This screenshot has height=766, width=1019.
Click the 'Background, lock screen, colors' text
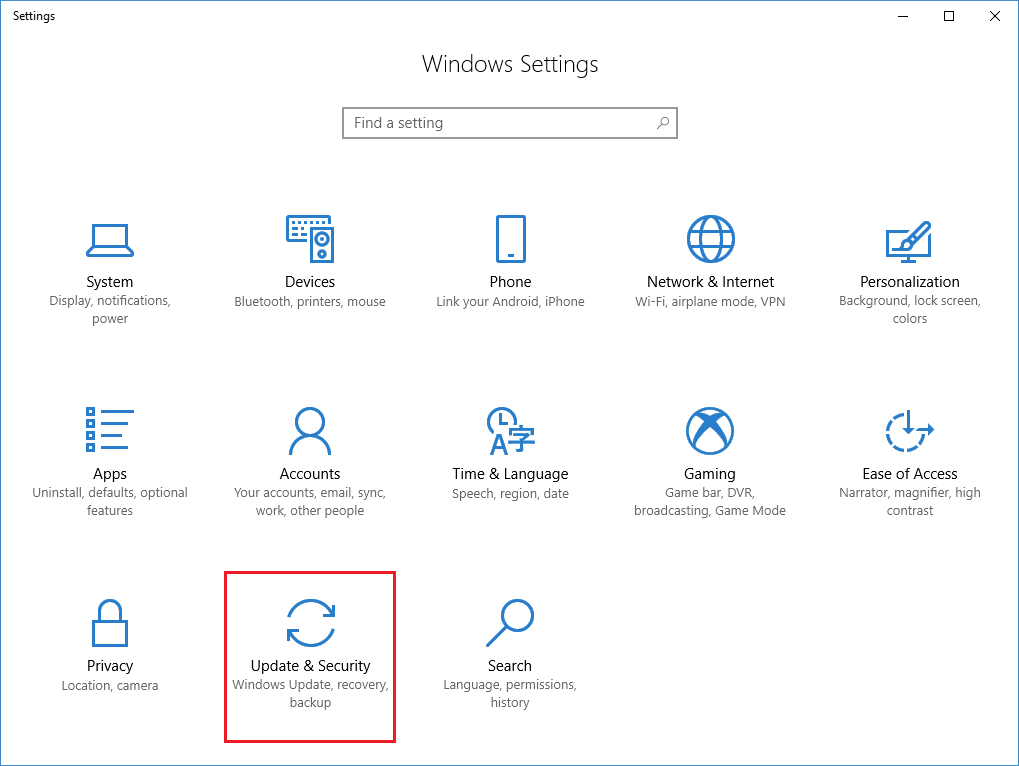point(910,310)
